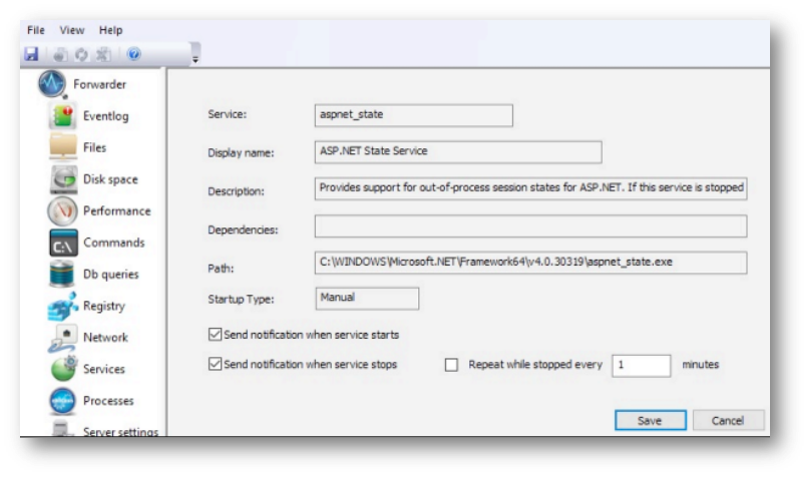Click the Cancel button
809x477 pixels.
click(x=728, y=420)
